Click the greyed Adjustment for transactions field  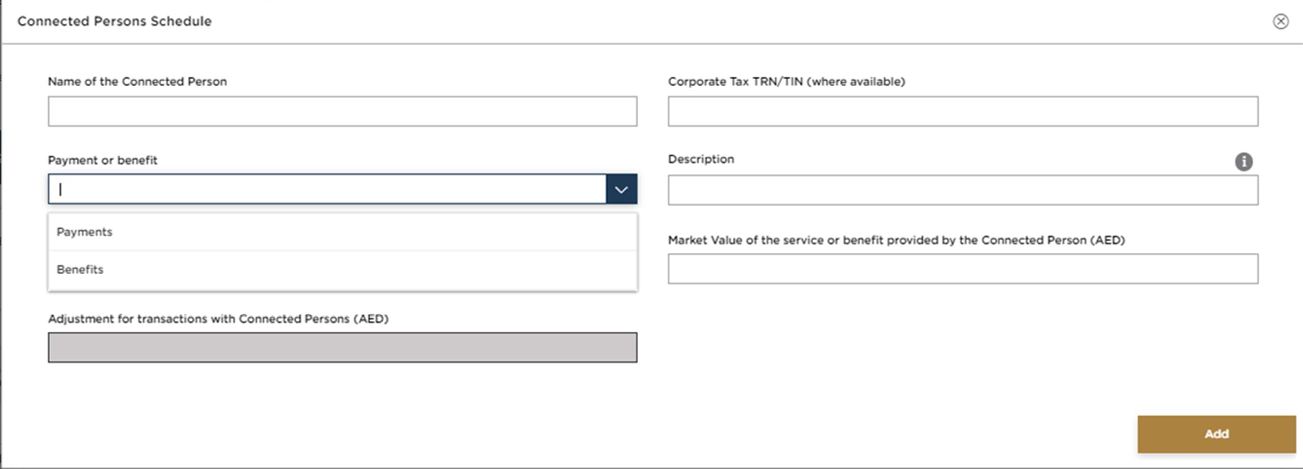(342, 347)
